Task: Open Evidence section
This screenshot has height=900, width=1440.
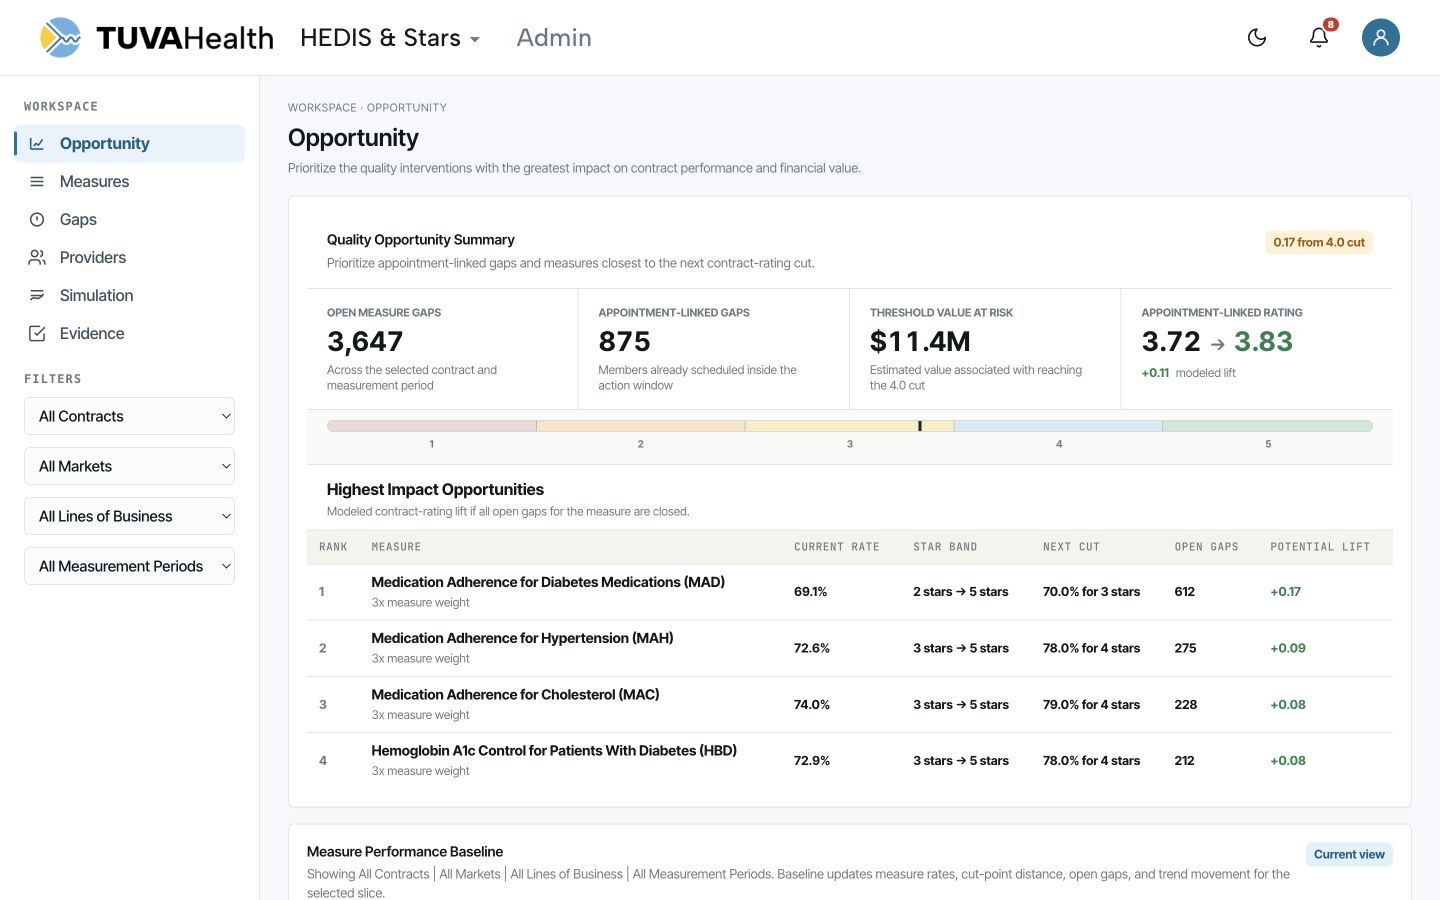Action: point(130,334)
